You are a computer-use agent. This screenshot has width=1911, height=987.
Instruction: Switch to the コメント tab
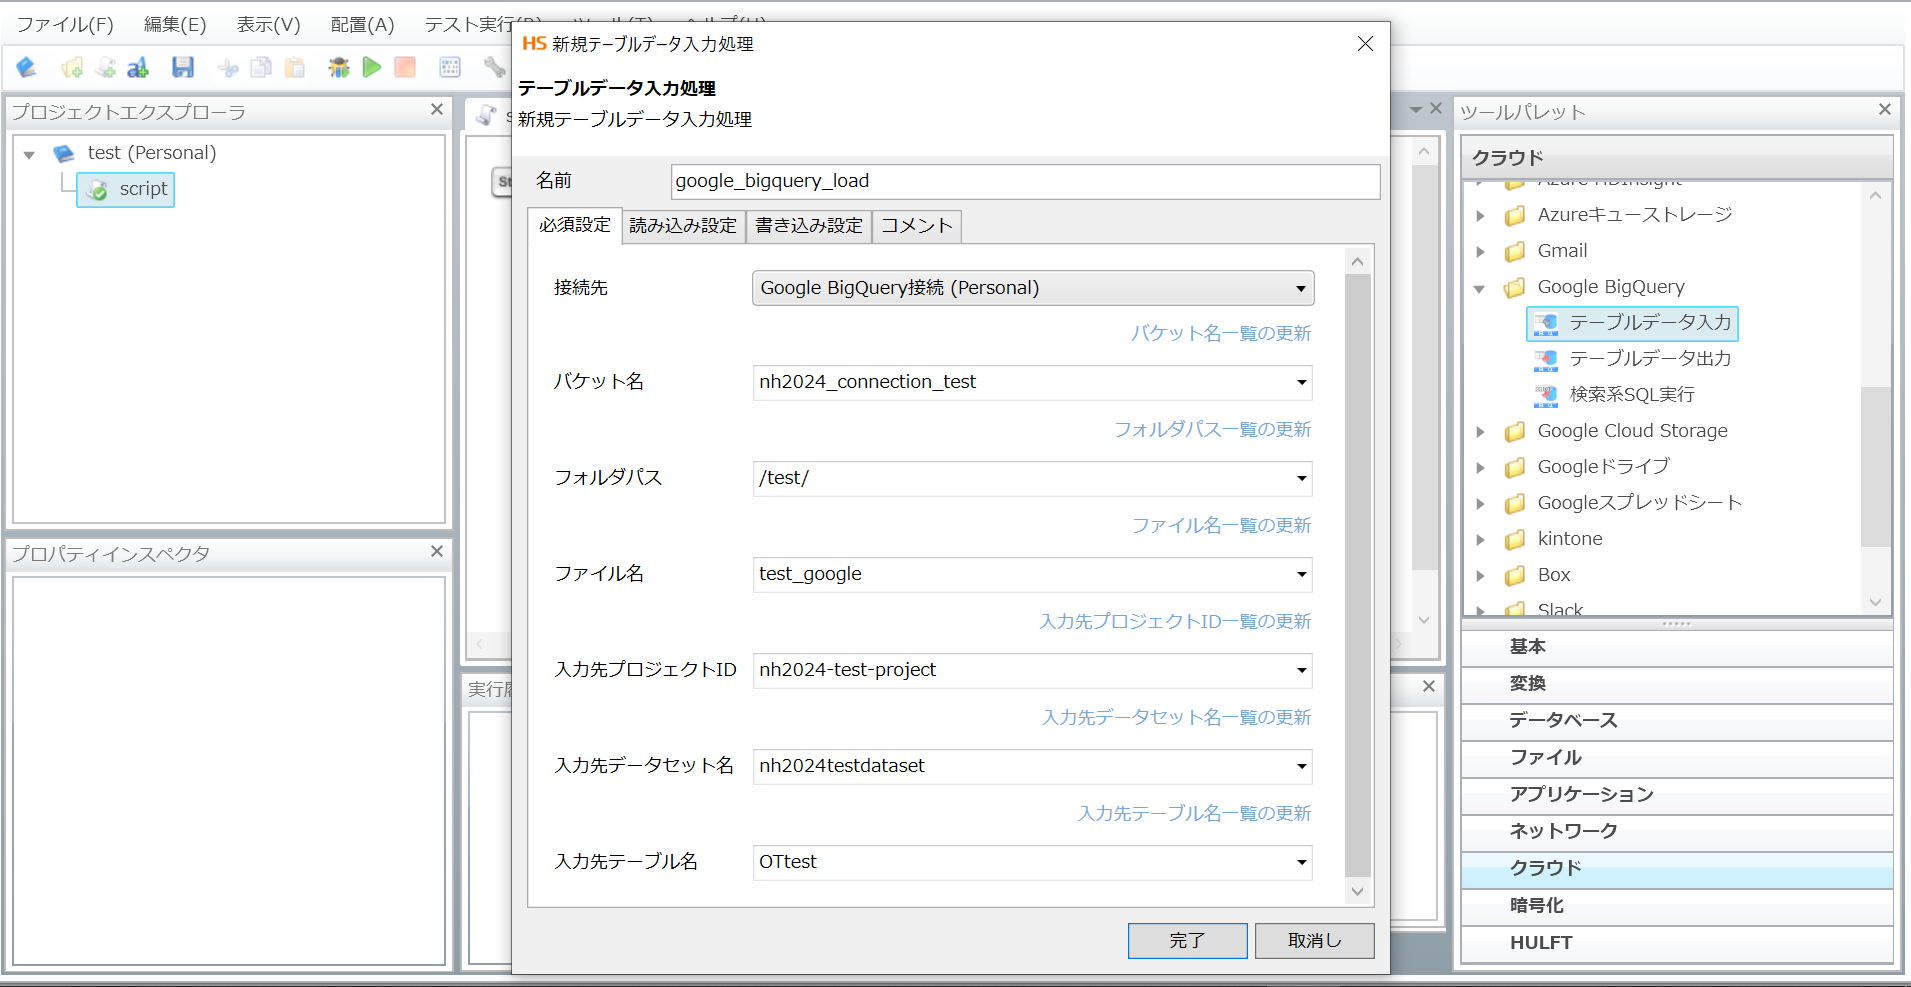click(917, 226)
